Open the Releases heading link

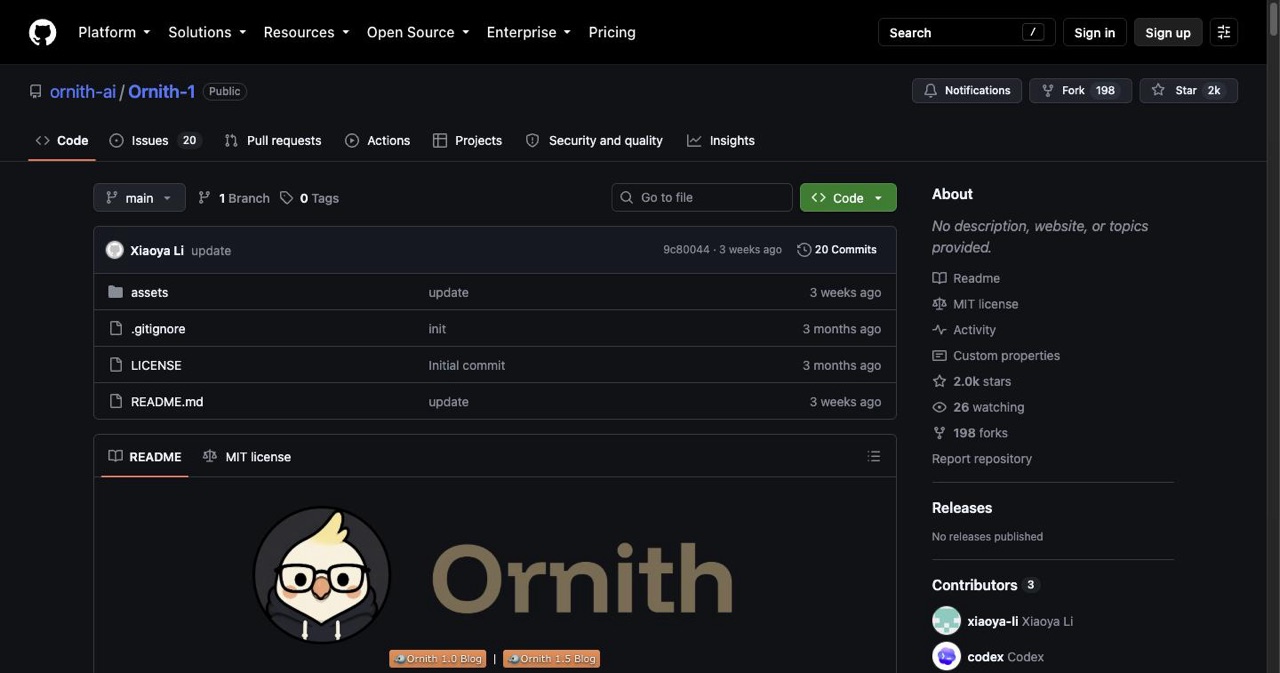click(x=962, y=508)
